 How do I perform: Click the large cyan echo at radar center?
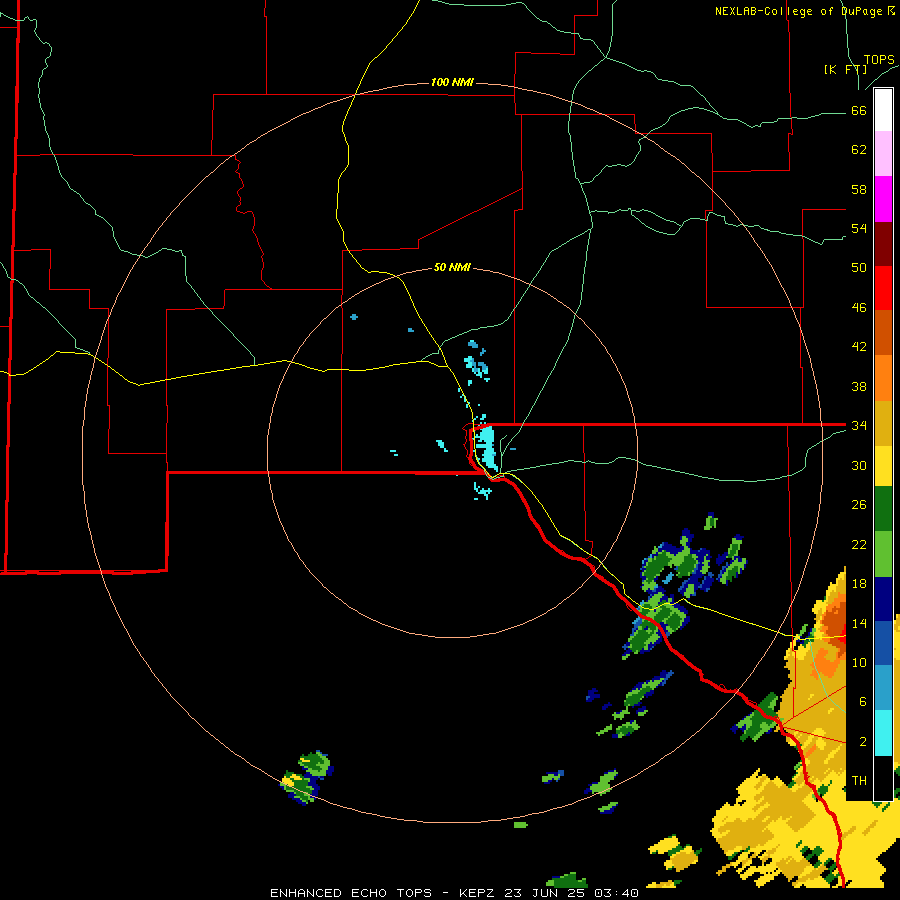point(486,448)
